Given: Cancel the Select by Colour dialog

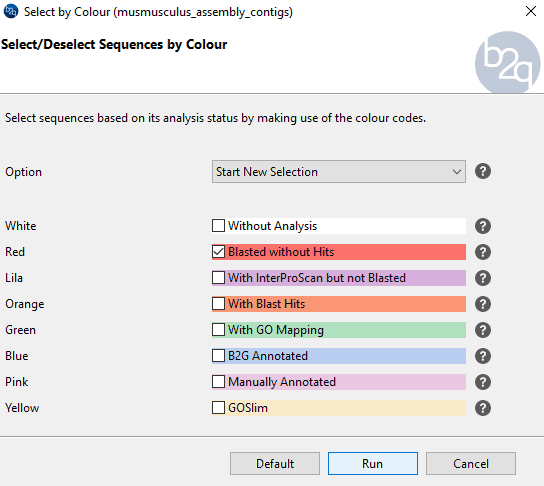Looking at the screenshot, I should (x=471, y=463).
